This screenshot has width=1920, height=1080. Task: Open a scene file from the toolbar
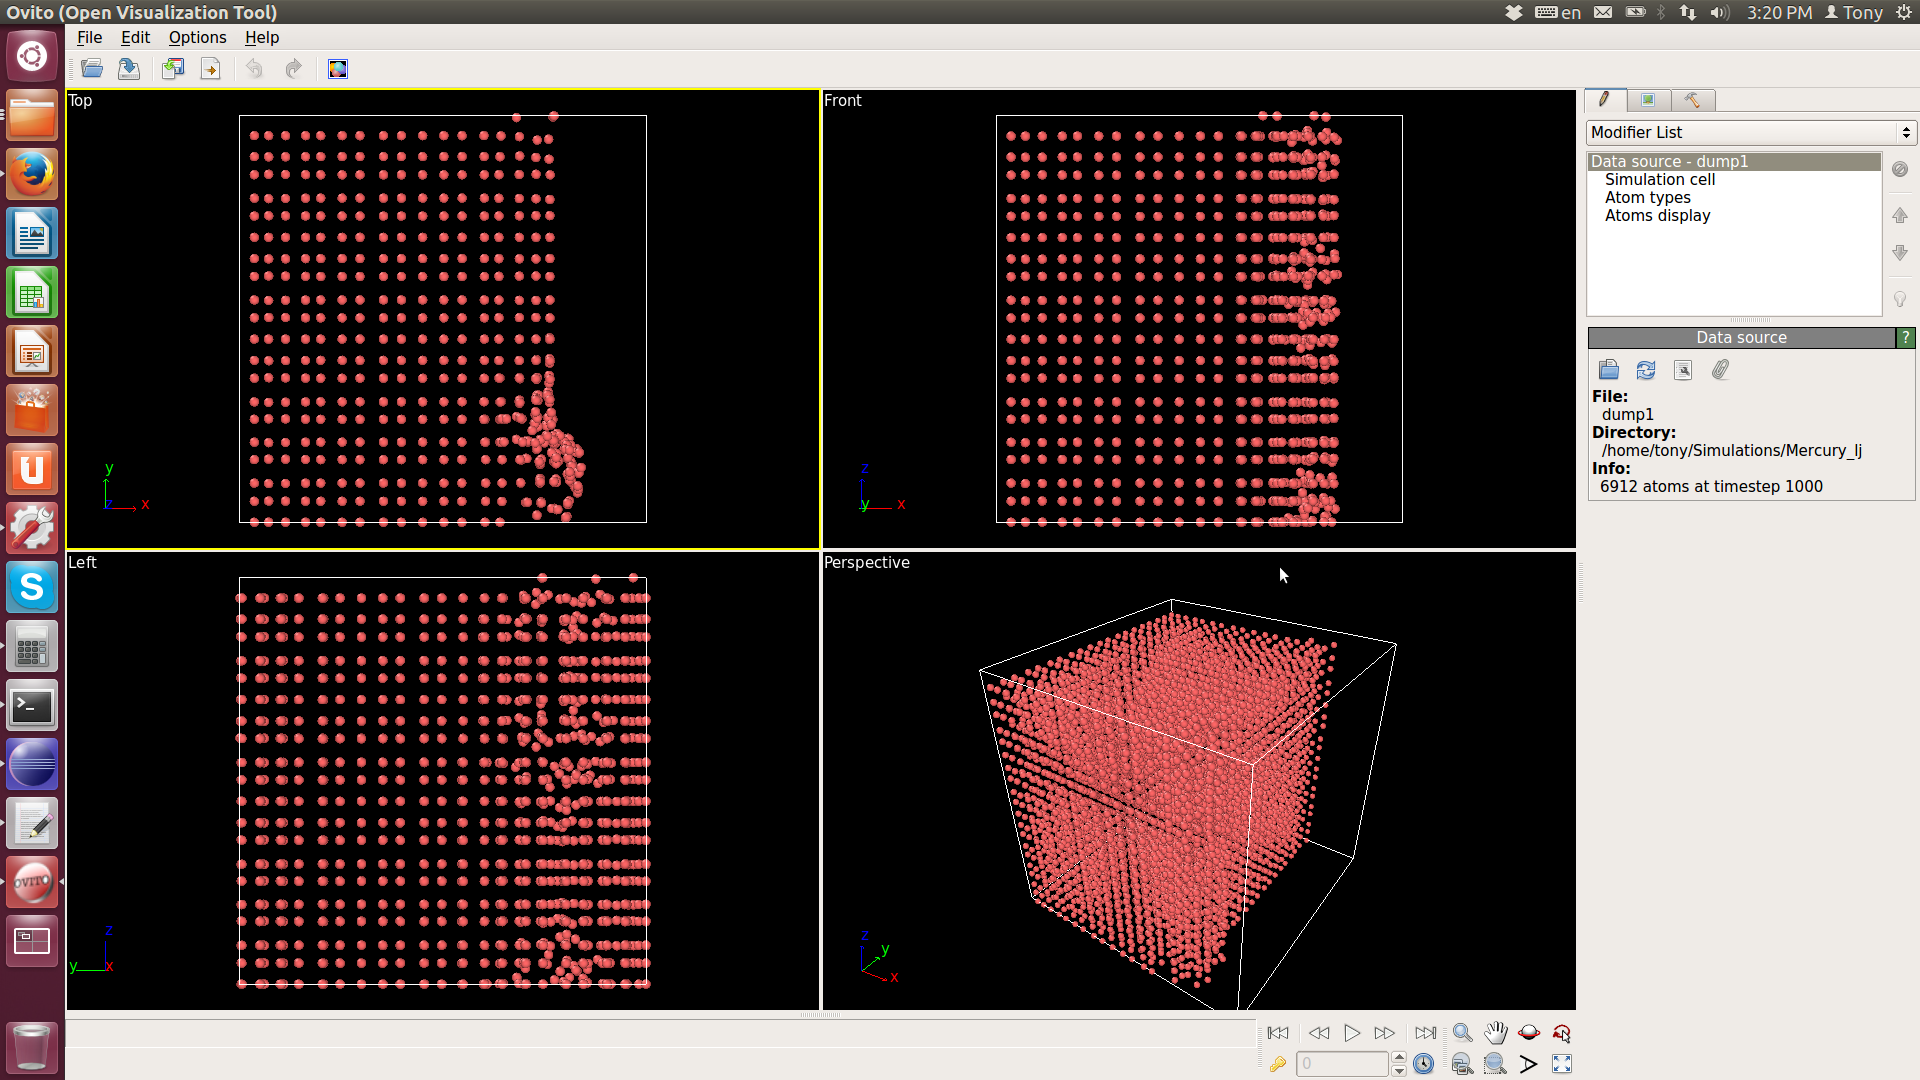coord(92,69)
